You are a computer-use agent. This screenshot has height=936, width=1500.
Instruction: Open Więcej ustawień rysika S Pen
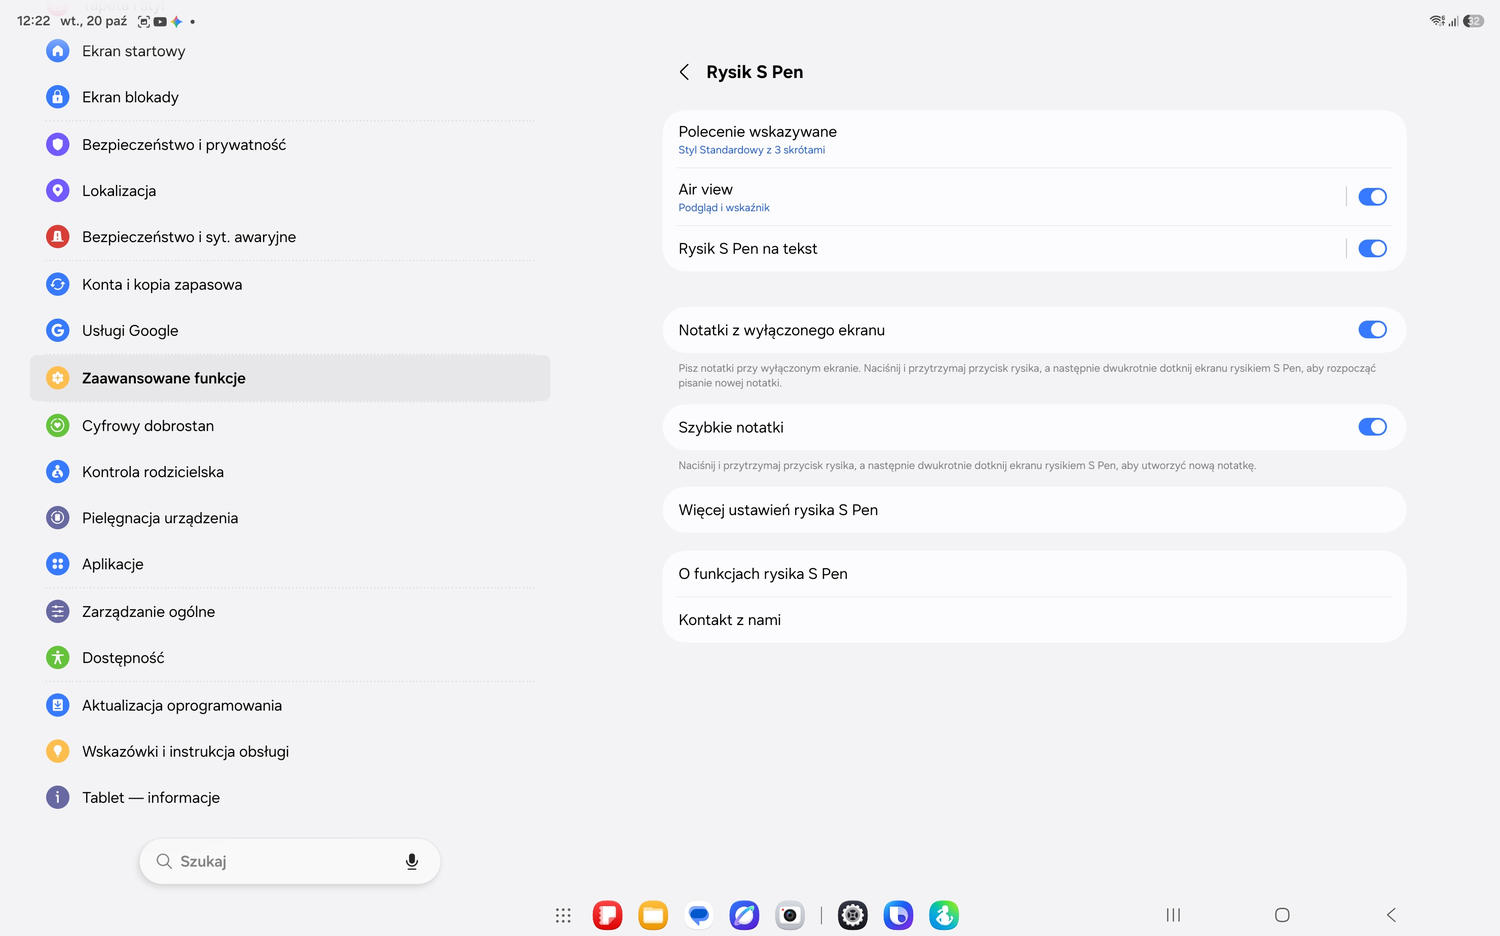point(1034,510)
